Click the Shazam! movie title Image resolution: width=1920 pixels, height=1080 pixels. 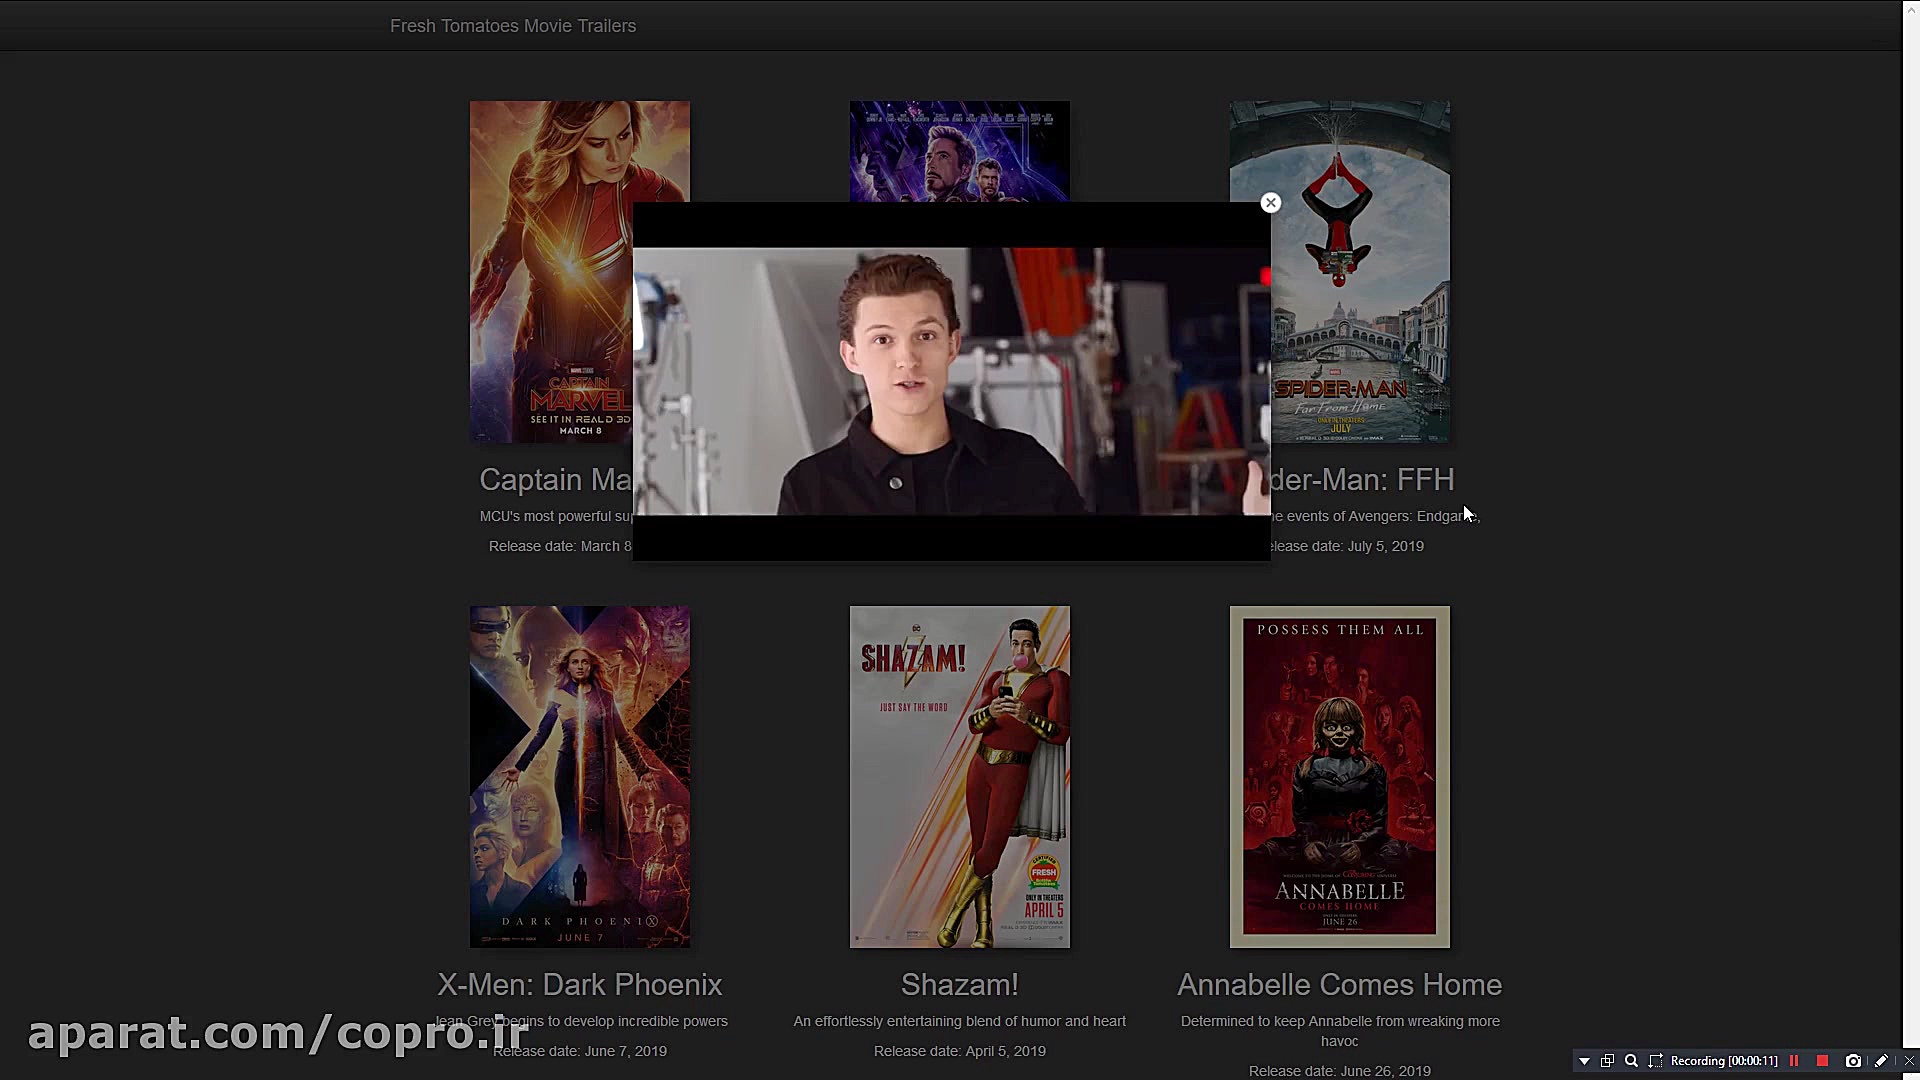point(959,985)
